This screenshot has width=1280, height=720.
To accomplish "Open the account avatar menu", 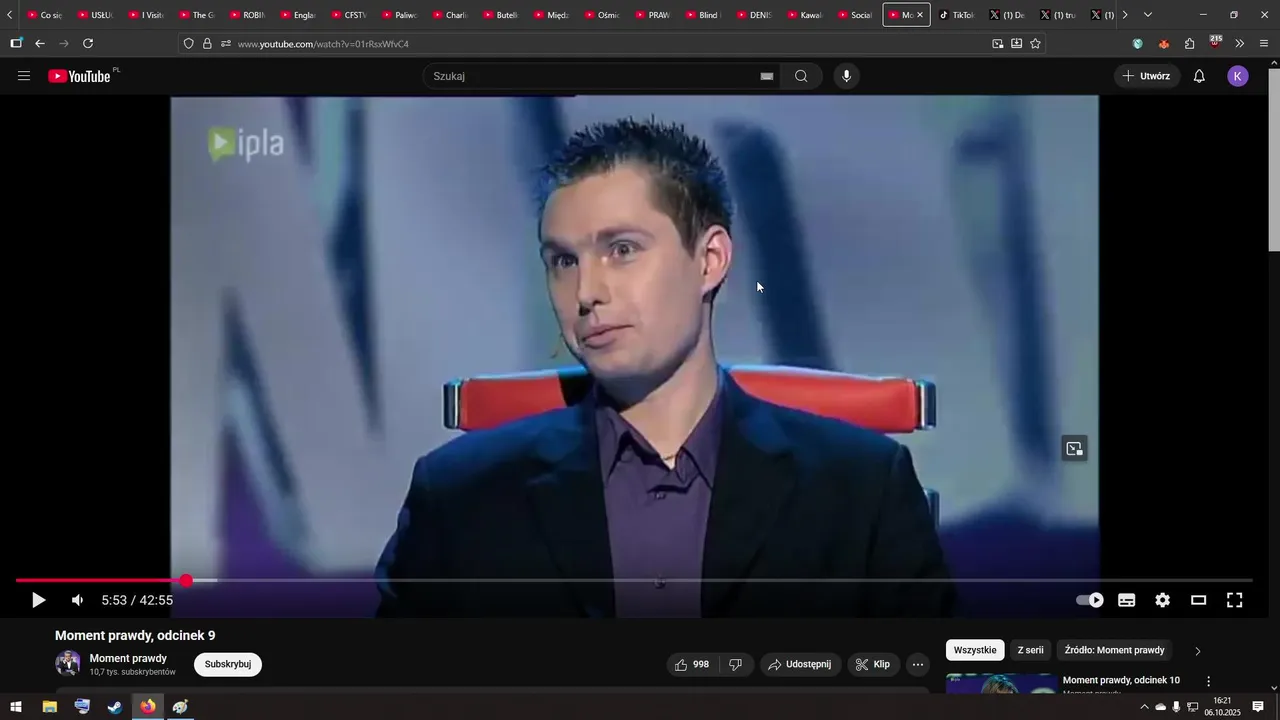I will click(x=1238, y=76).
